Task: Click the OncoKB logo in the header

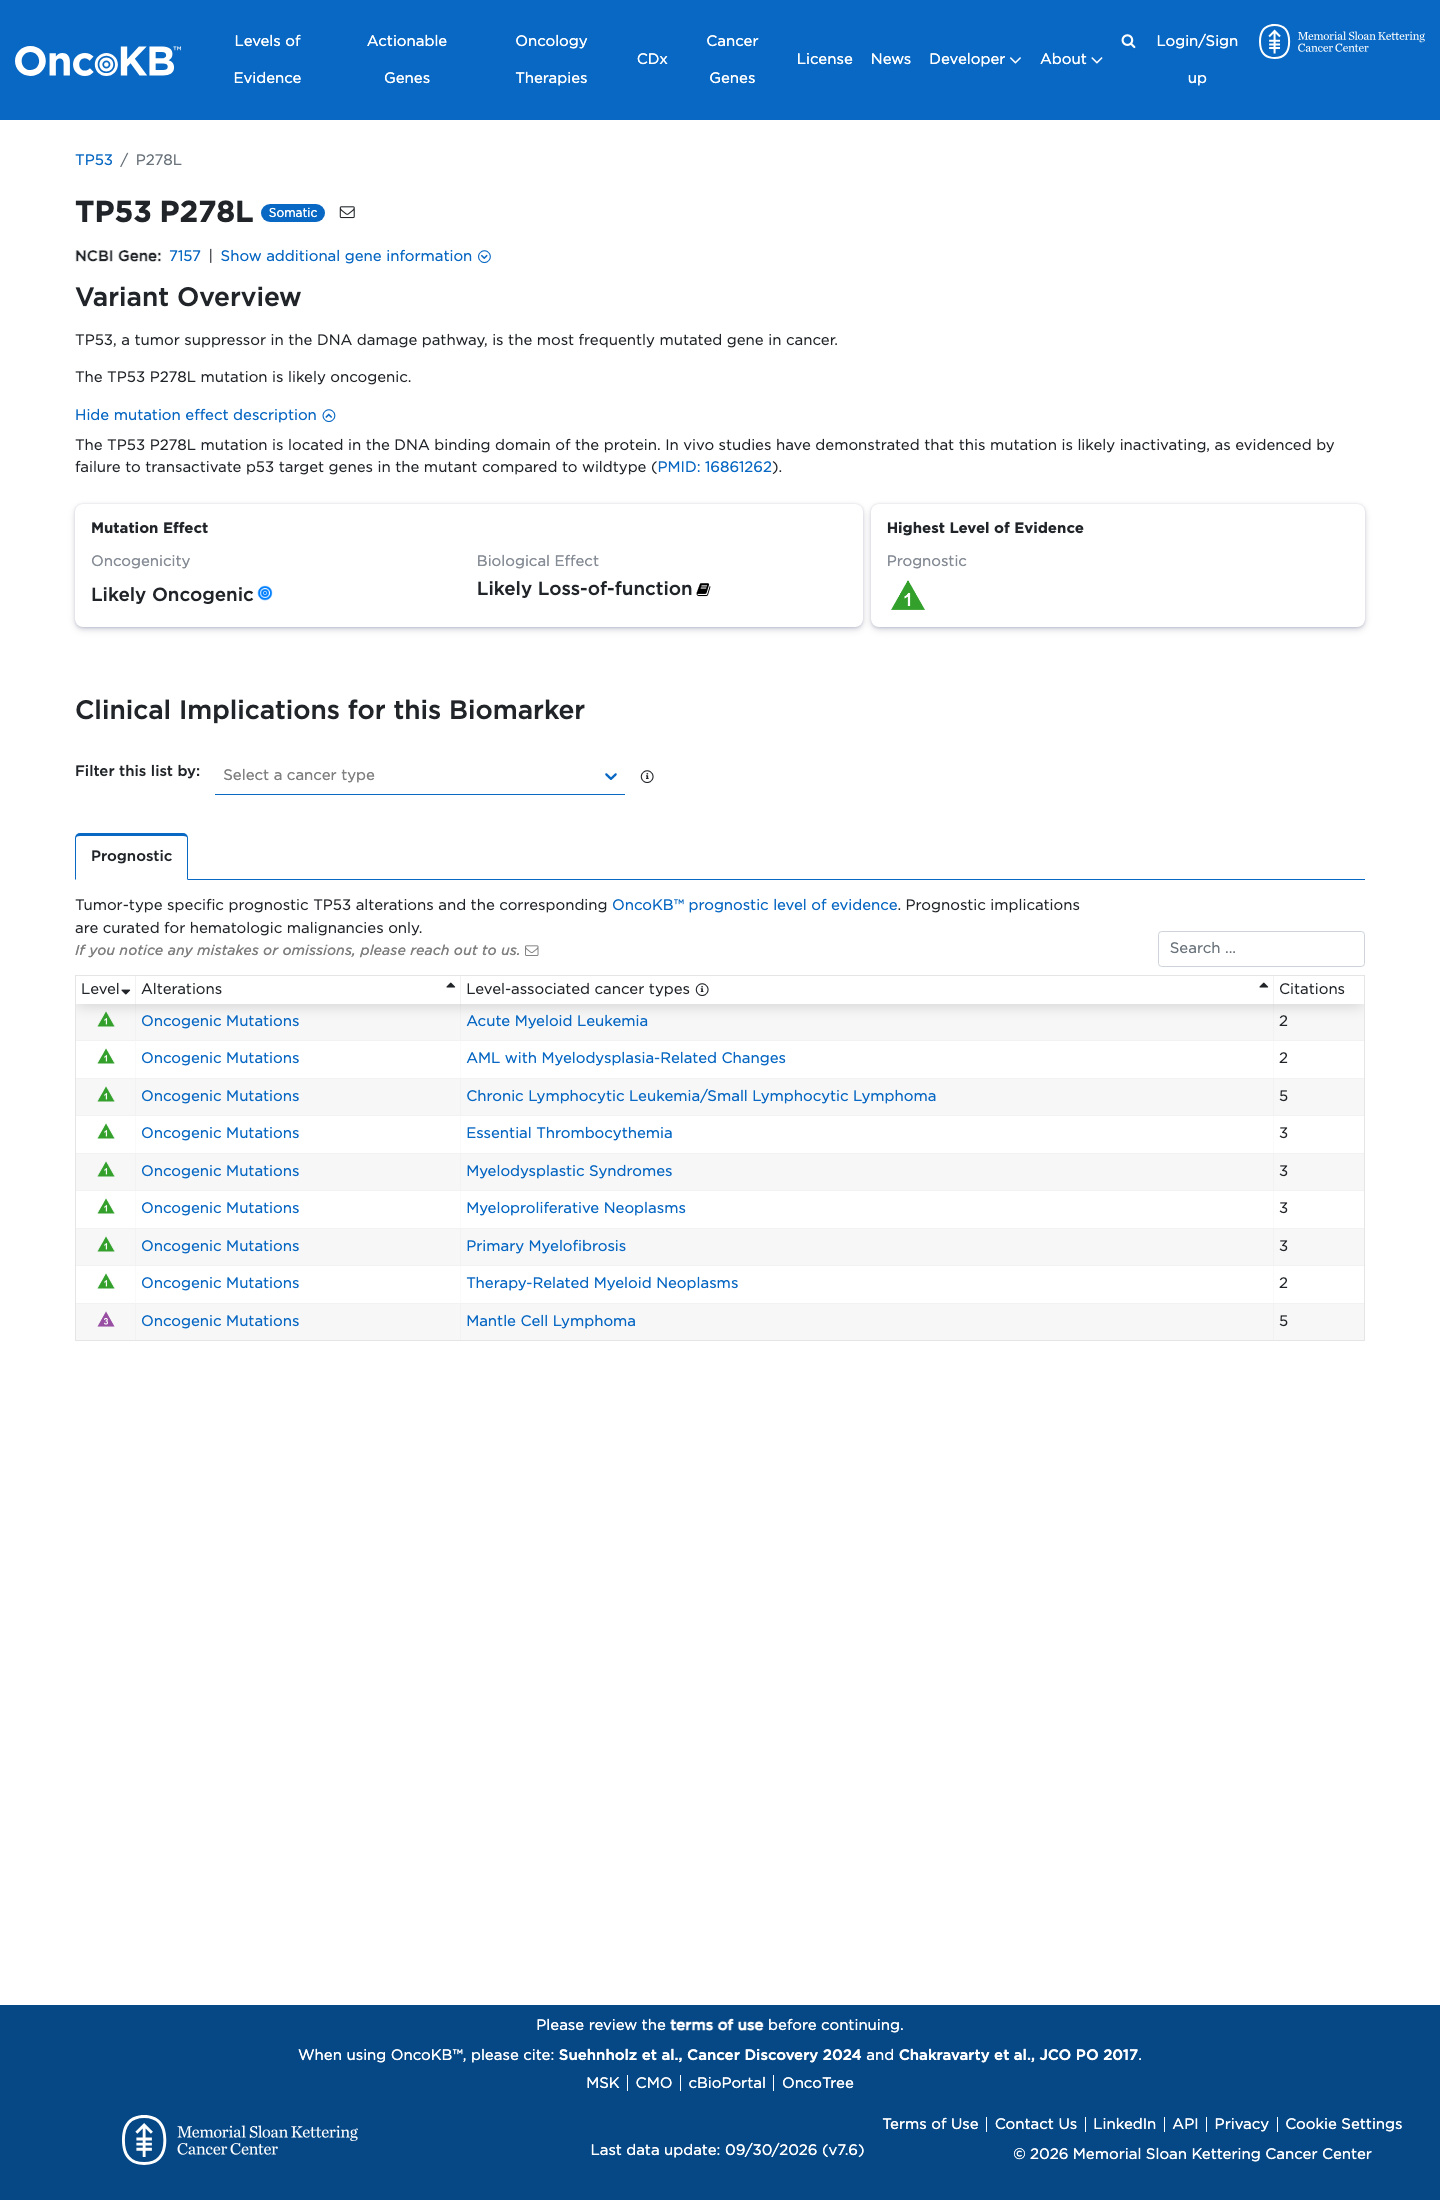Action: tap(98, 61)
